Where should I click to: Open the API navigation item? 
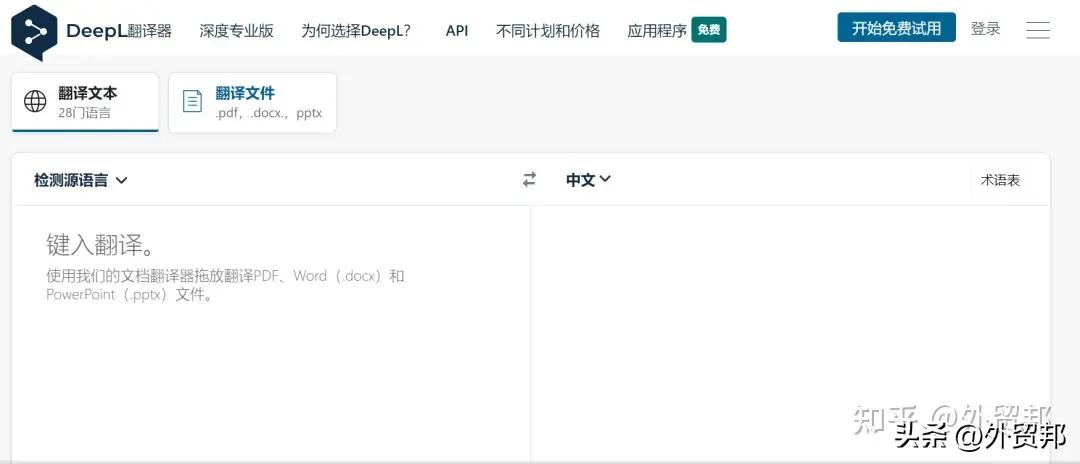coord(457,31)
